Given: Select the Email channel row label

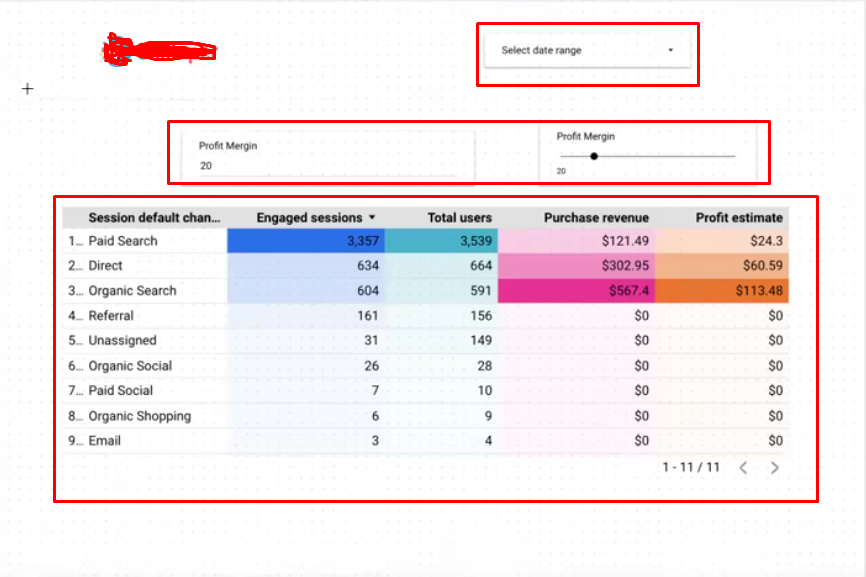Looking at the screenshot, I should tap(104, 441).
